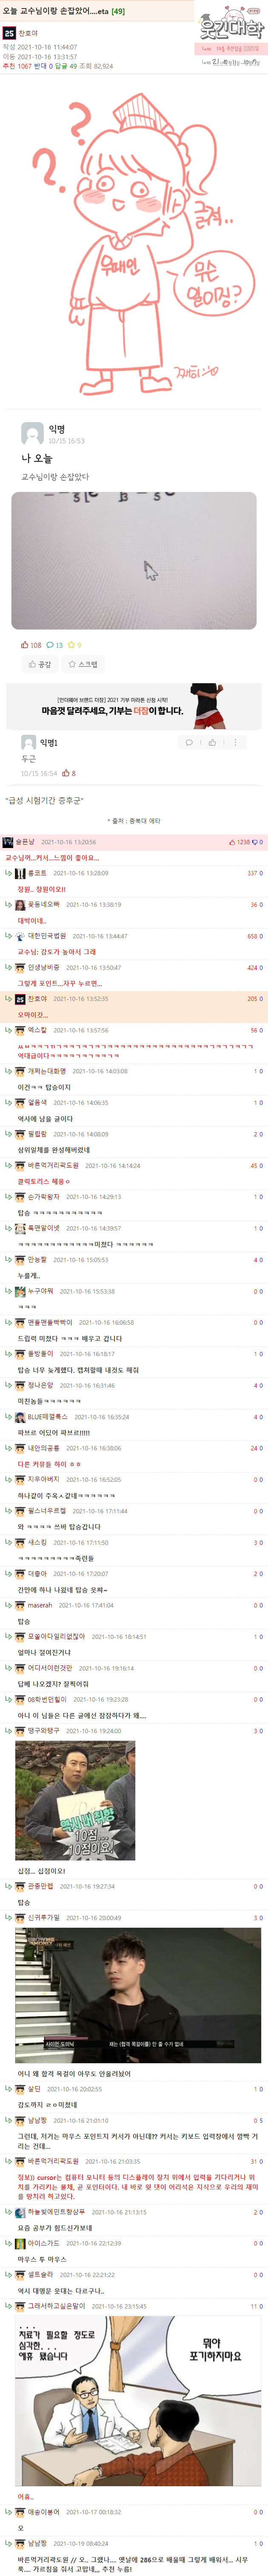Click the 공감 like button under the post

coord(39,664)
